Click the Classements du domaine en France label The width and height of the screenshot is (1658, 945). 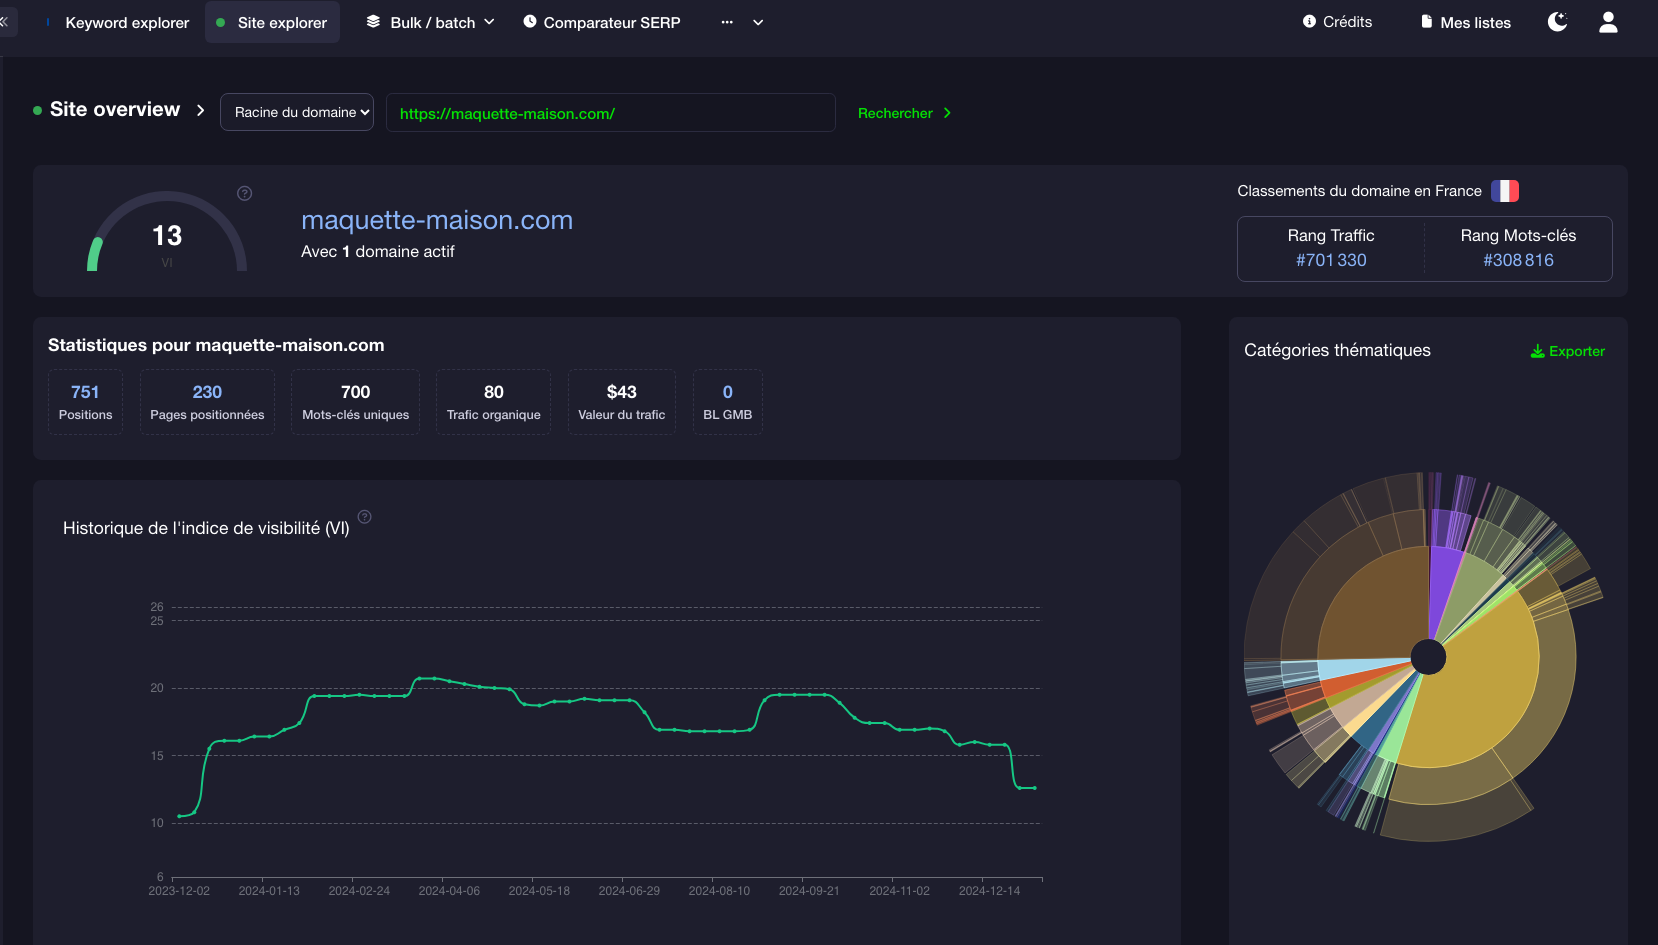(x=1359, y=191)
